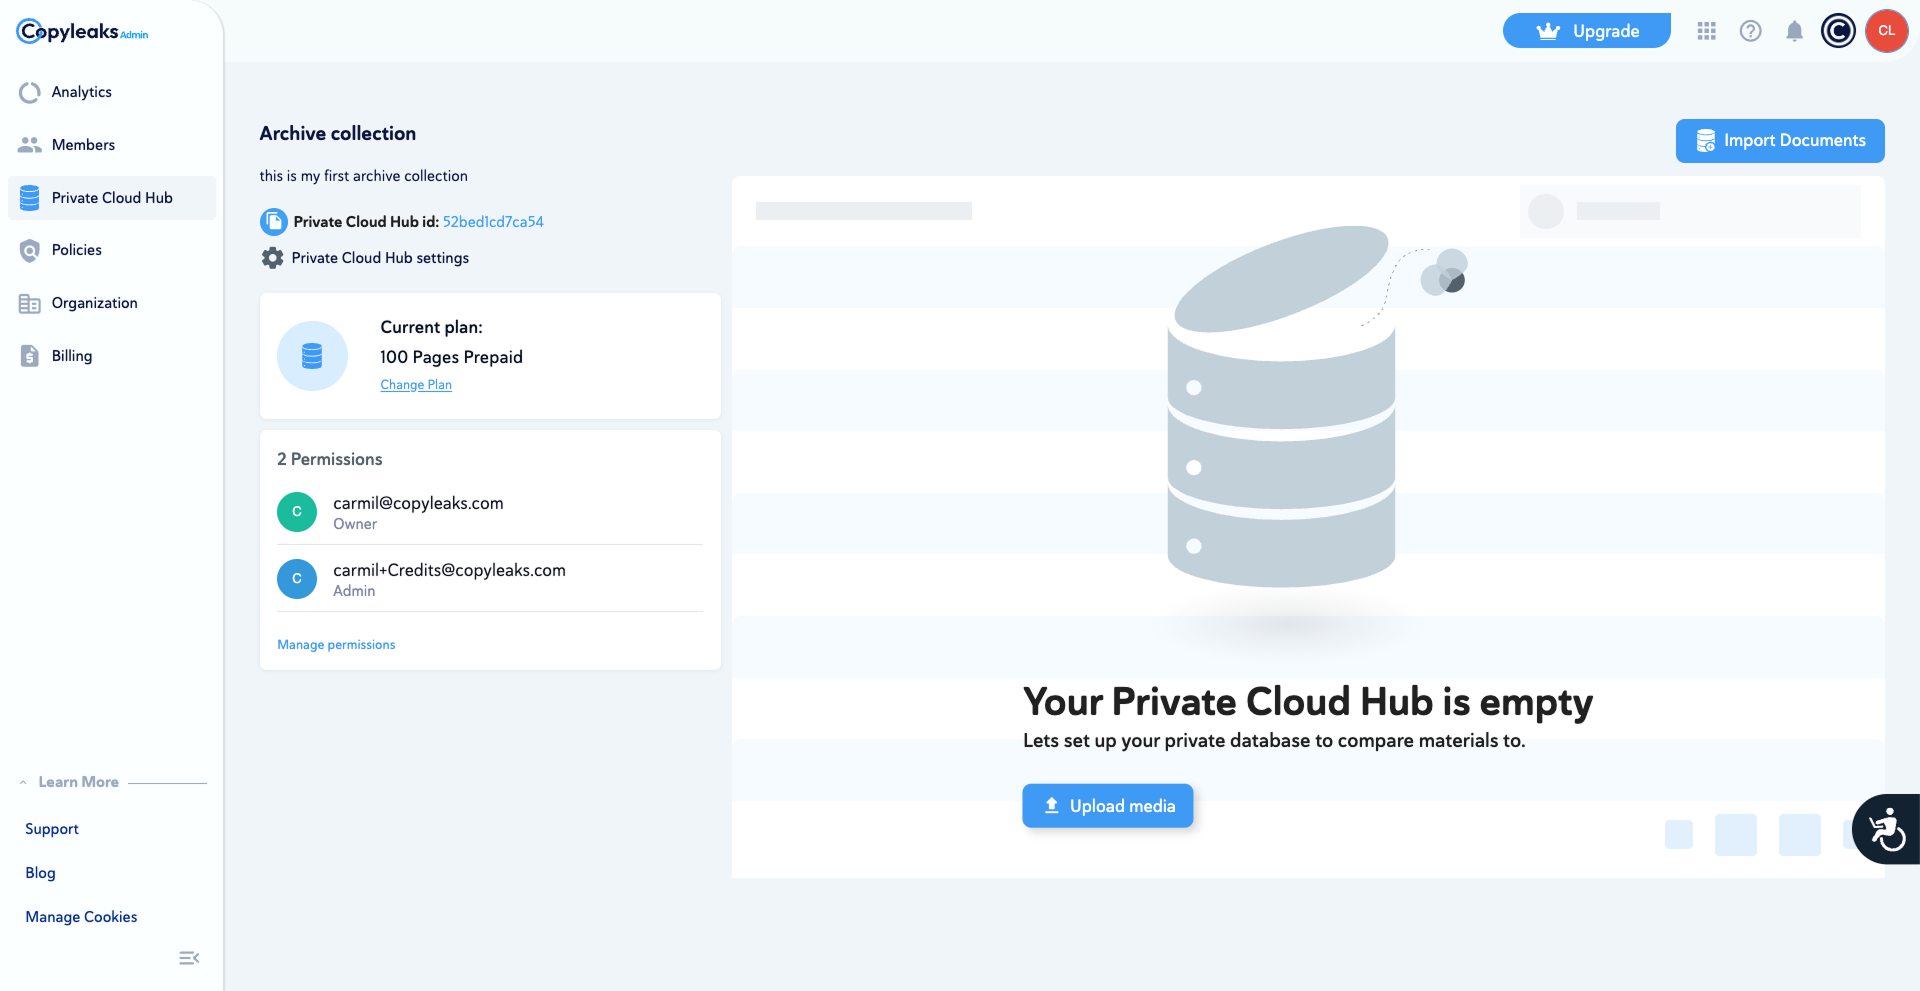
Task: Click the Billing document icon
Action: click(30, 356)
